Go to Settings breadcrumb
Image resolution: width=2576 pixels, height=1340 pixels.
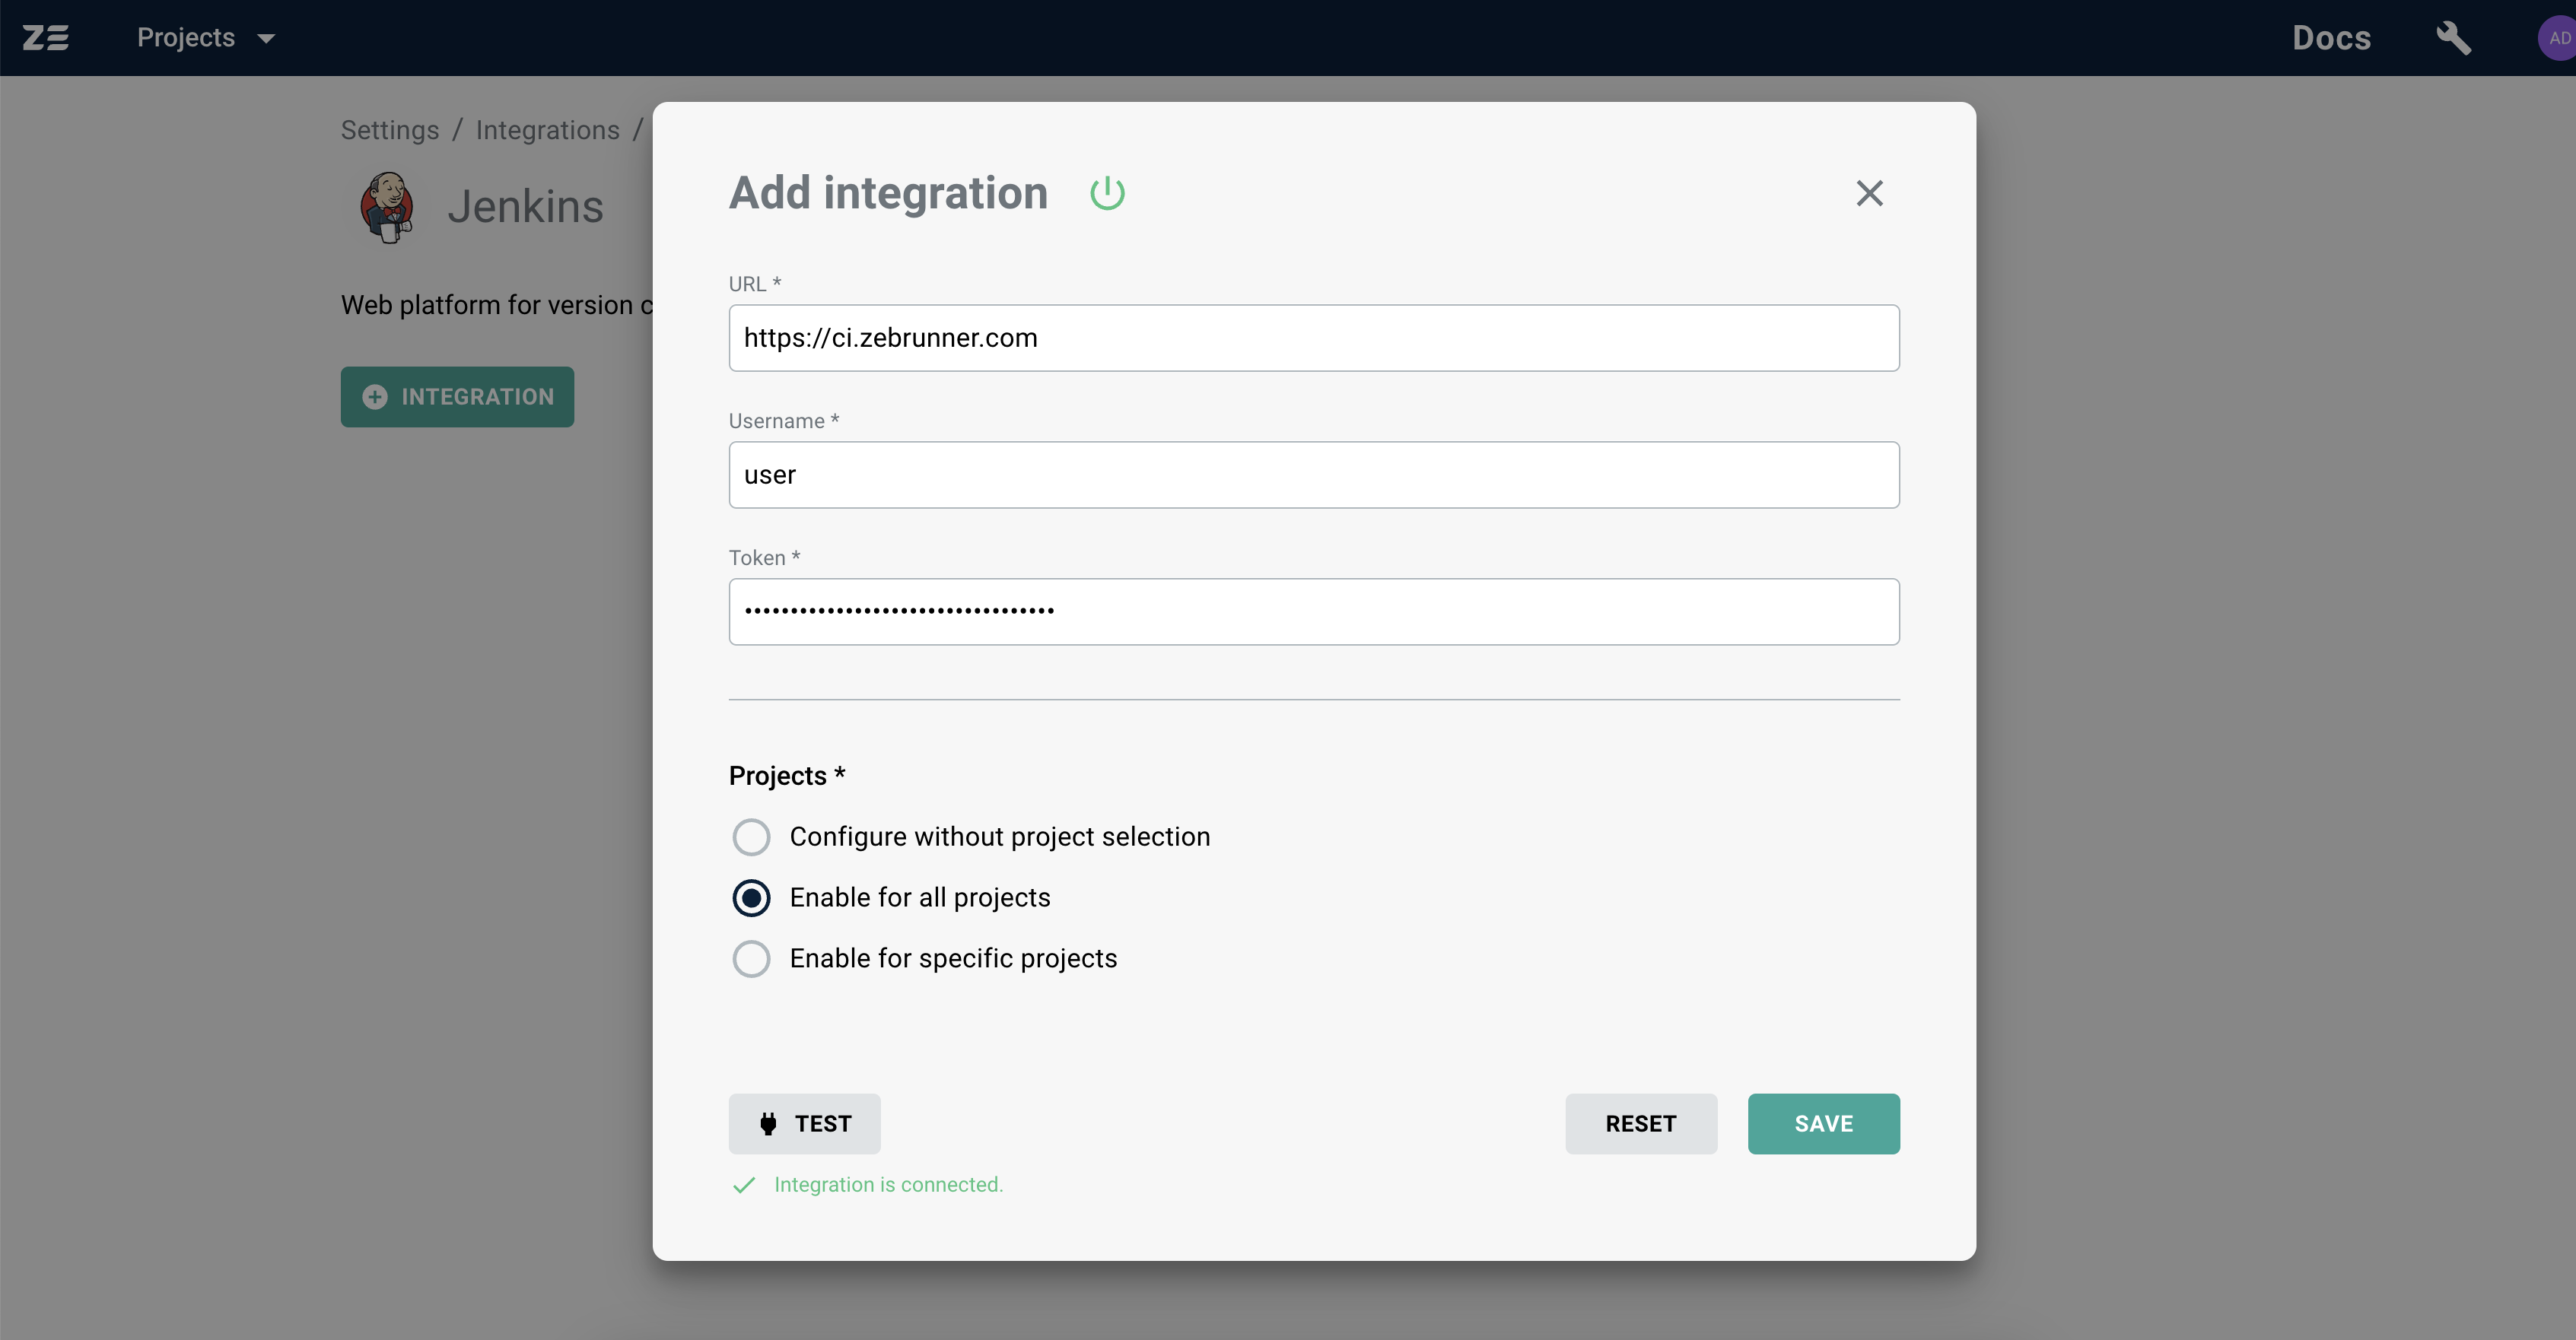390,130
